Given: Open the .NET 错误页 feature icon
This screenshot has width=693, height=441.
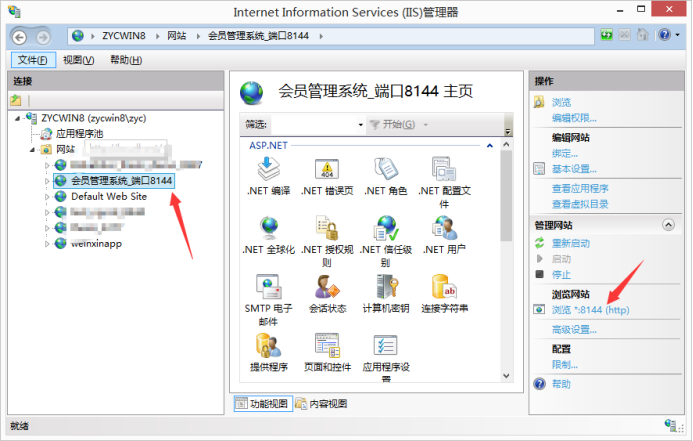Looking at the screenshot, I should tap(327, 170).
